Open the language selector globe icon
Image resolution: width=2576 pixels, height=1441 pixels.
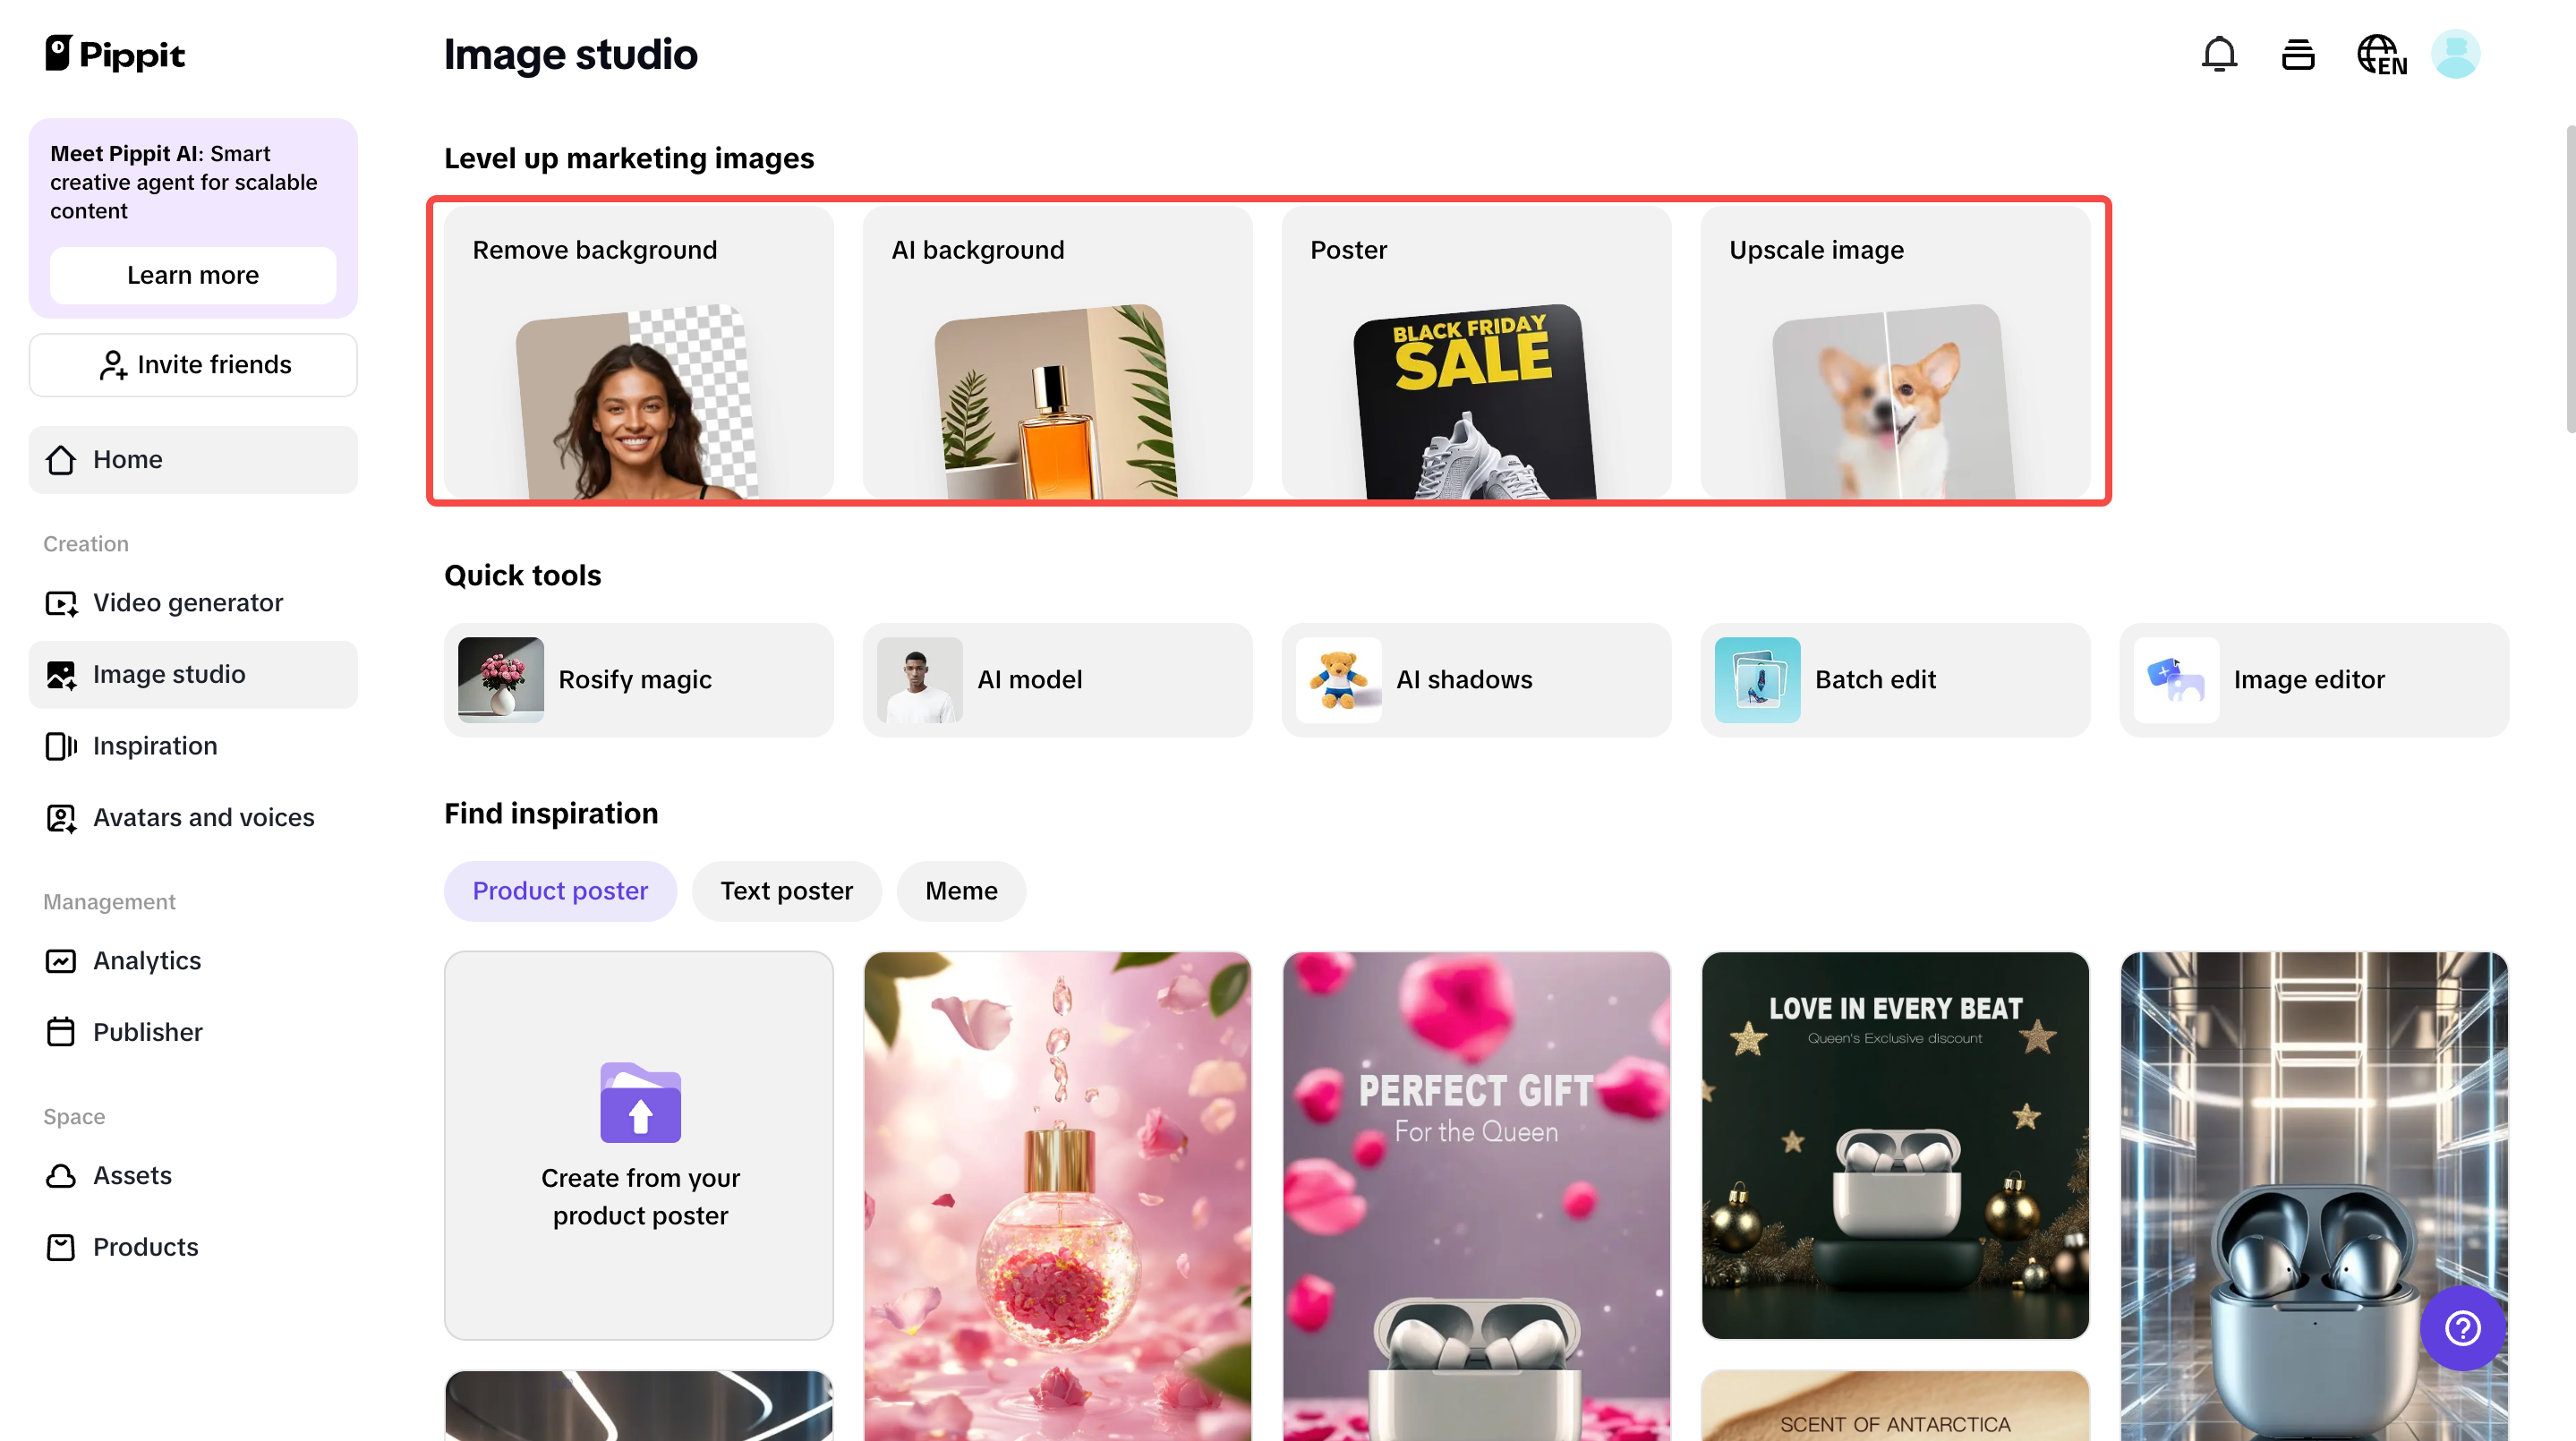pyautogui.click(x=2381, y=54)
